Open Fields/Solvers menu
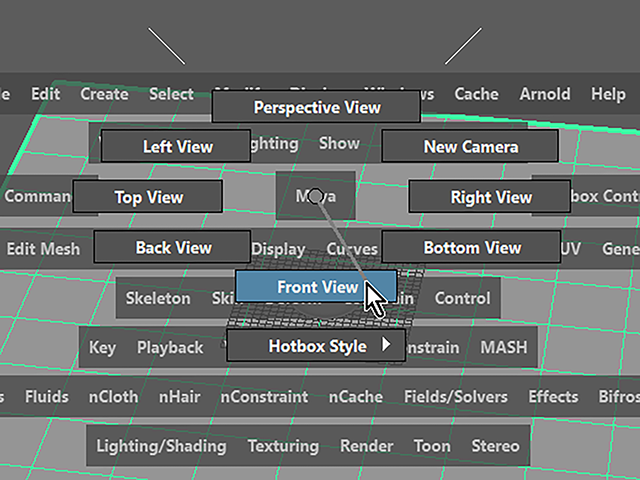Image resolution: width=640 pixels, height=480 pixels. click(x=455, y=397)
